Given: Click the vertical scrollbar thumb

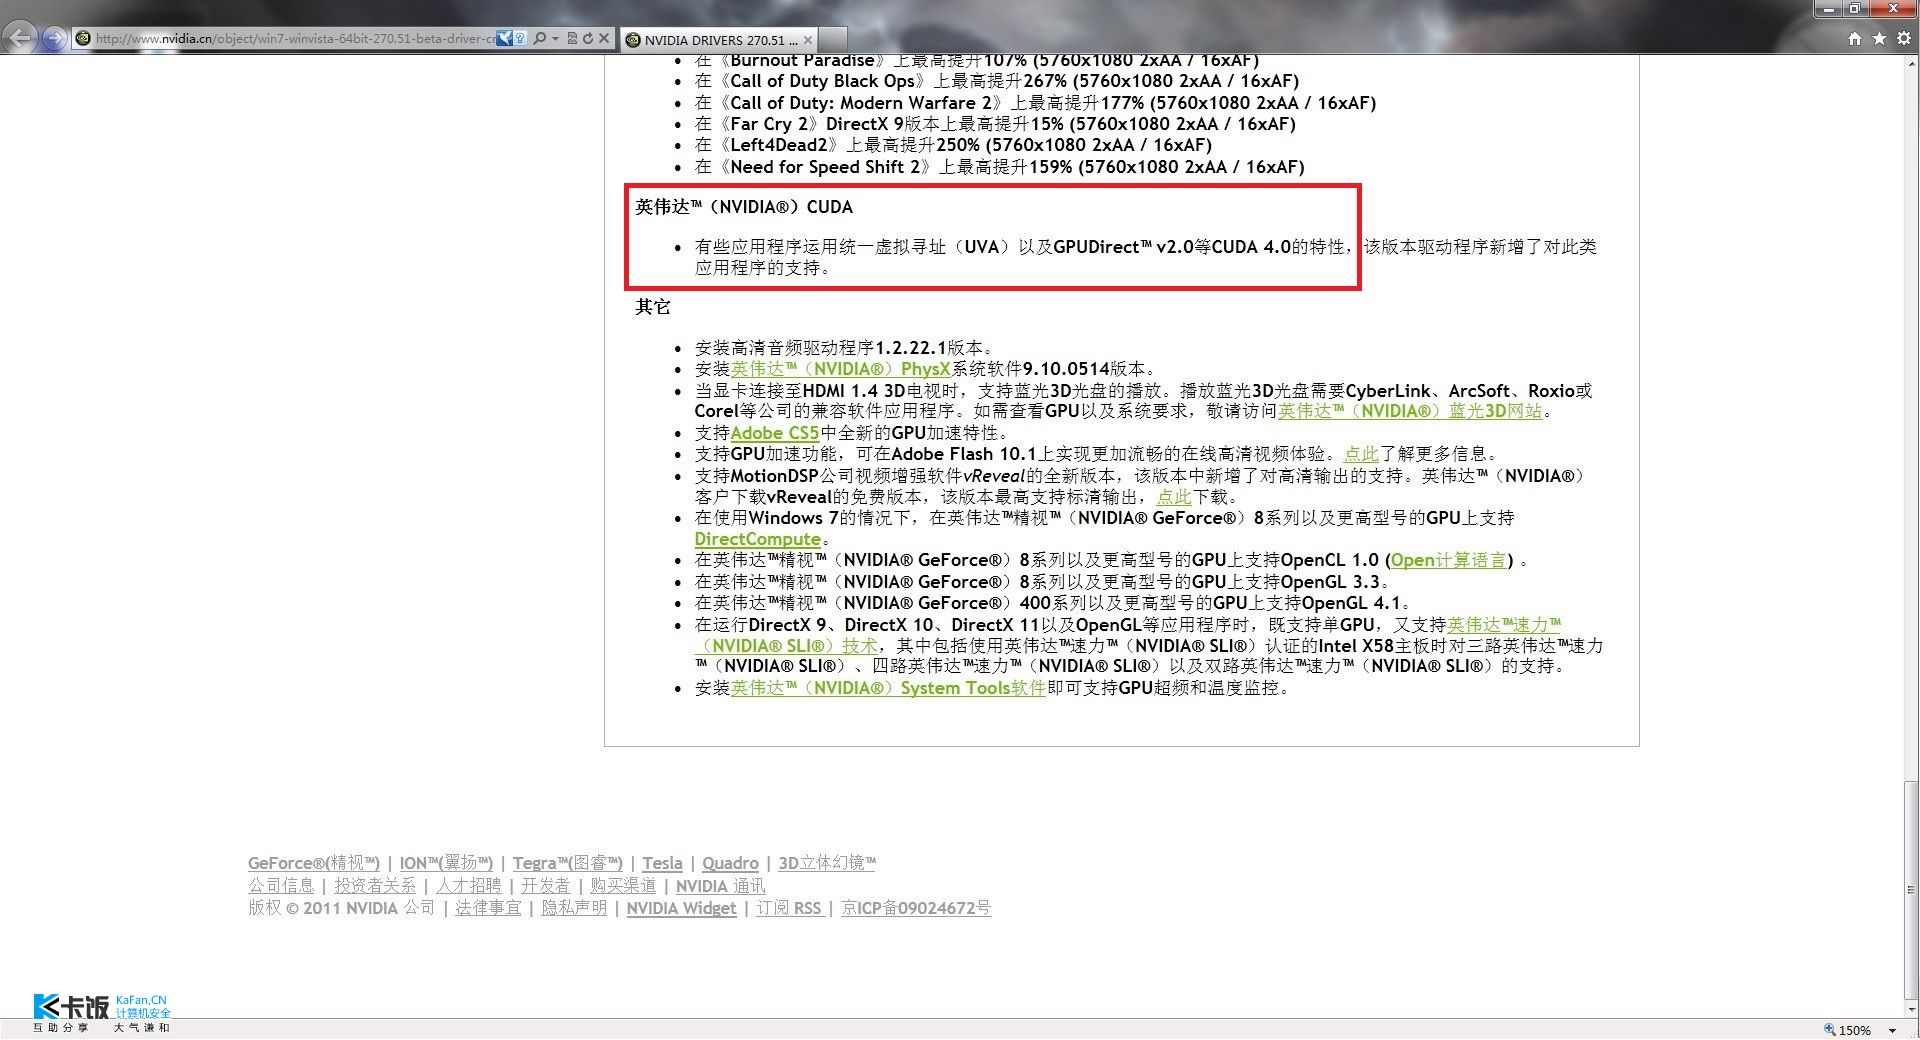Looking at the screenshot, I should [x=1911, y=892].
